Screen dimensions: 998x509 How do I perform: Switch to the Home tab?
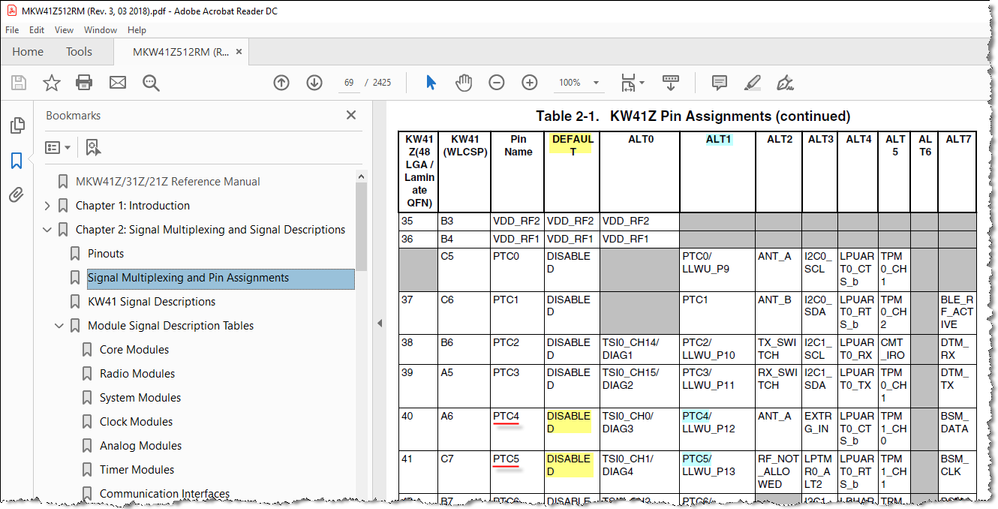coord(28,52)
